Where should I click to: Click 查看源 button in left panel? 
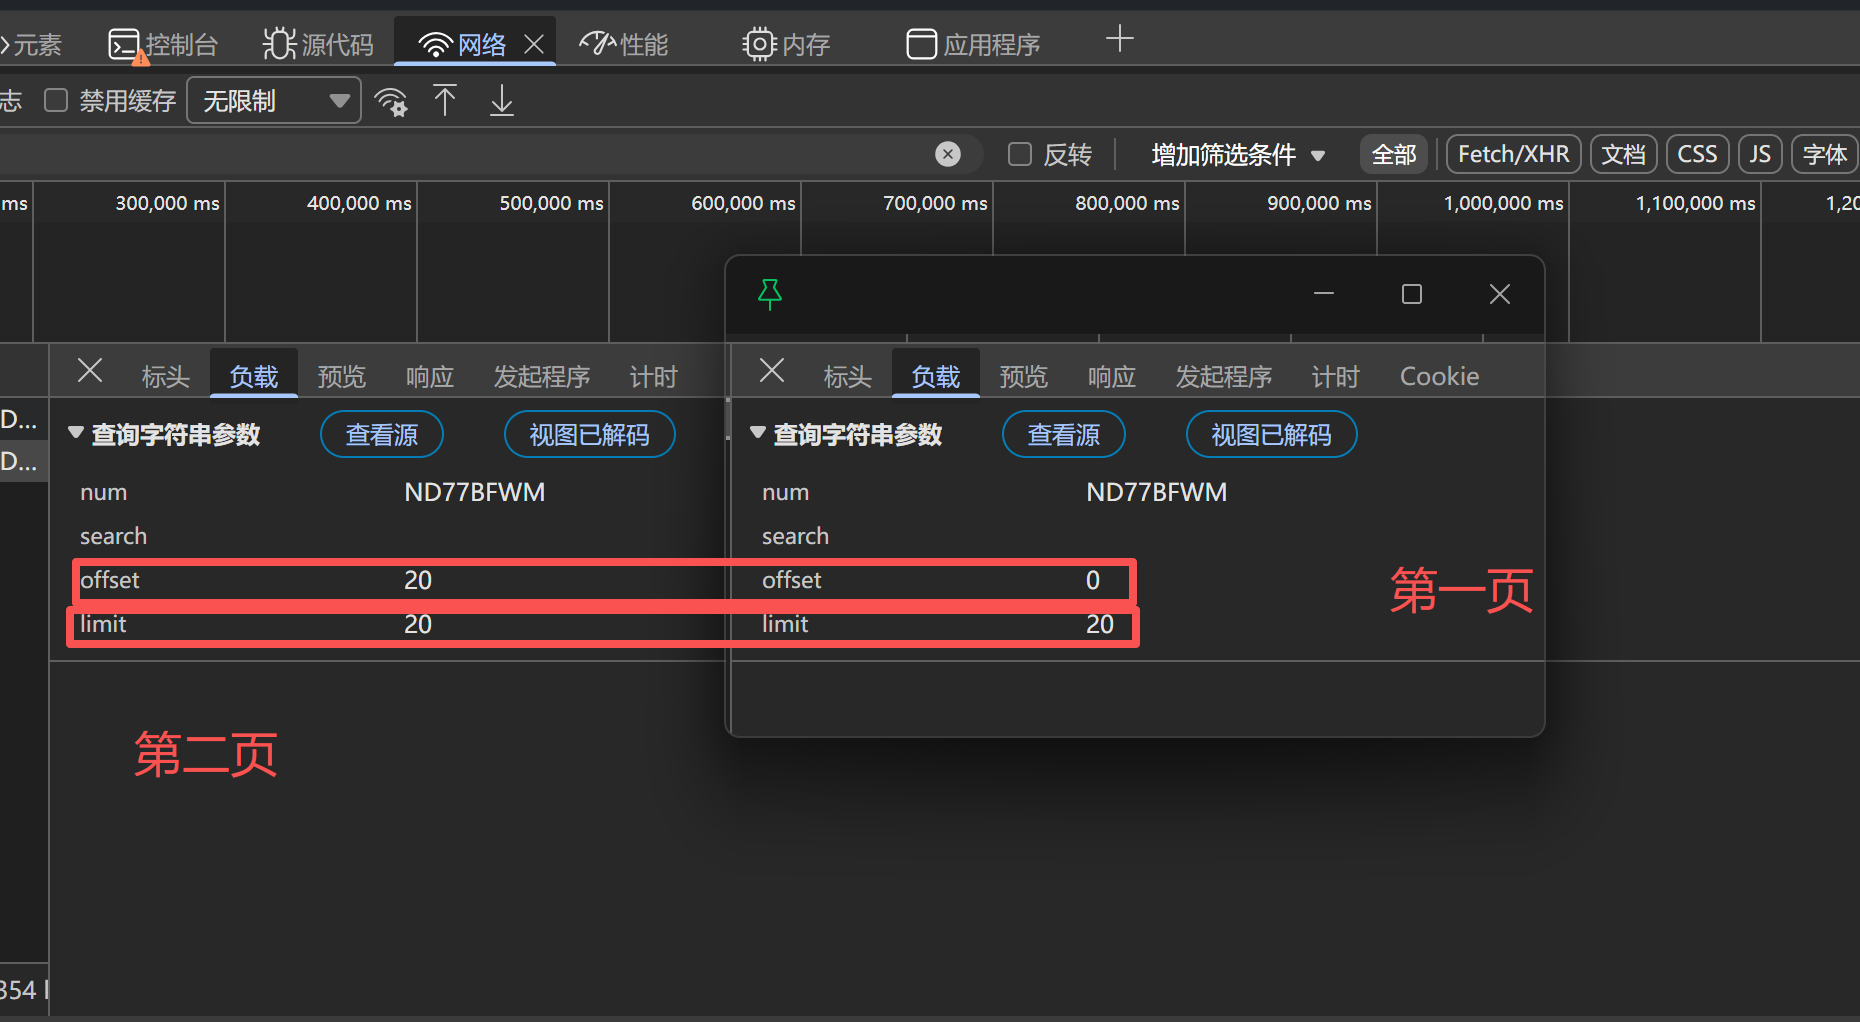pos(382,435)
